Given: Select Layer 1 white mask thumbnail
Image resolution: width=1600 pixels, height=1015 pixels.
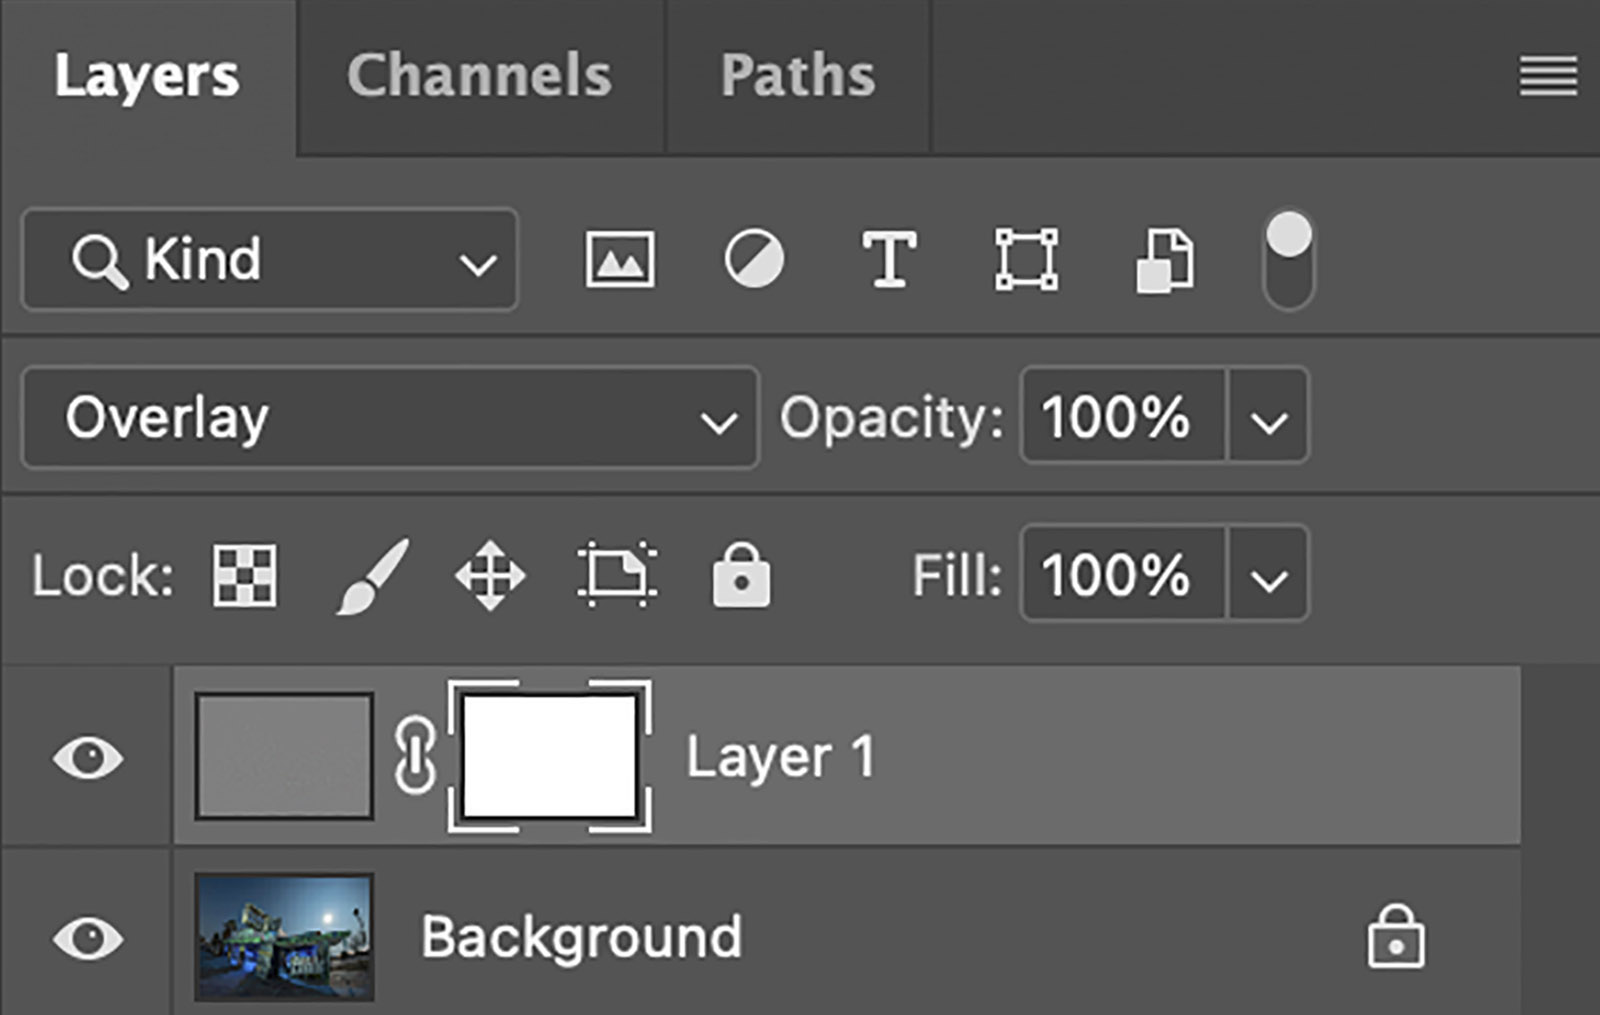Looking at the screenshot, I should point(550,757).
